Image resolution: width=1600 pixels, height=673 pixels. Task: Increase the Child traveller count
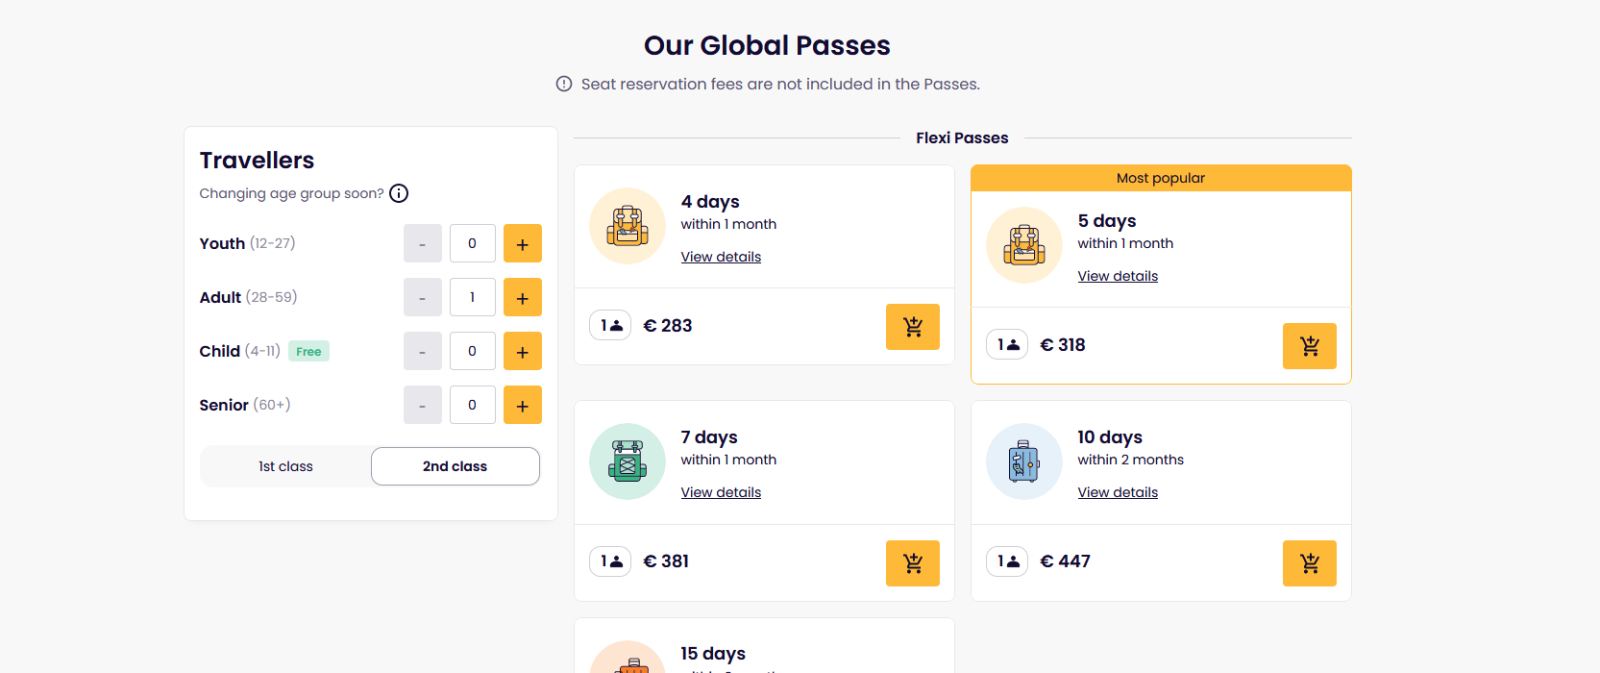tap(522, 352)
